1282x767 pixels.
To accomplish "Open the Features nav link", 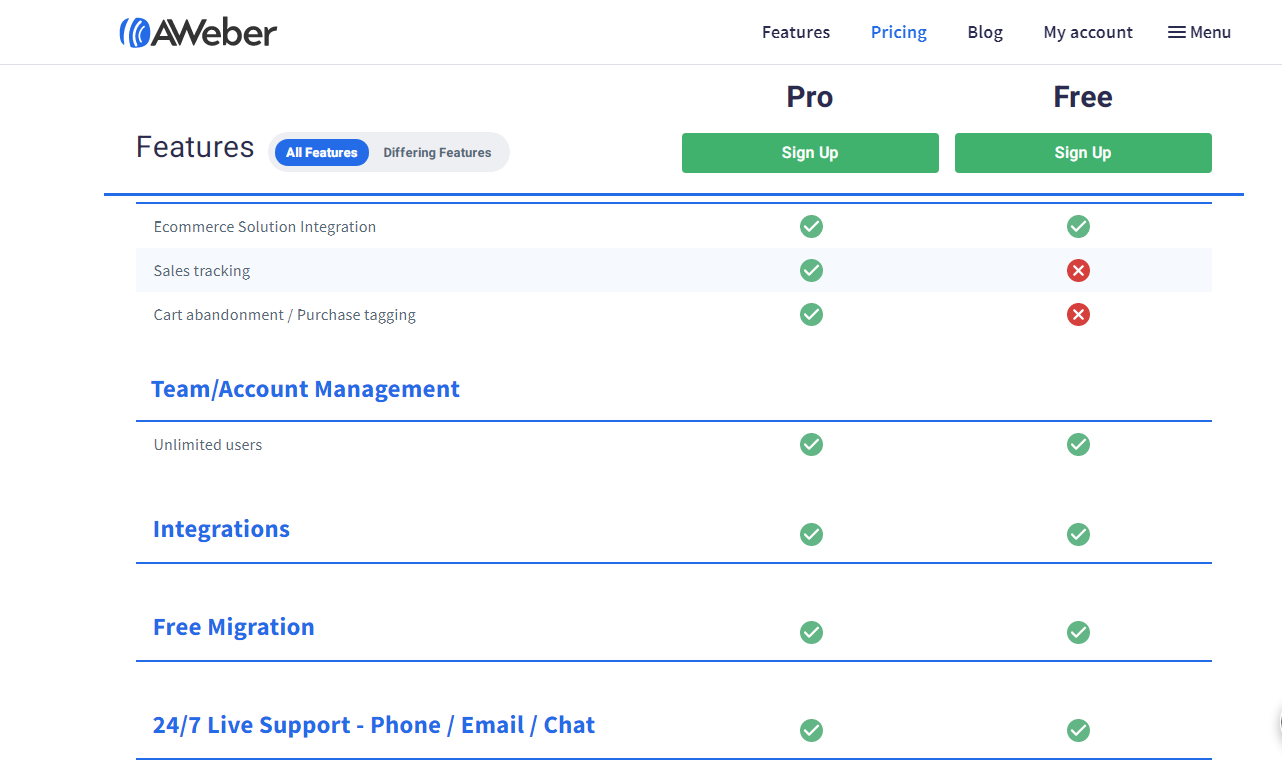I will [796, 32].
